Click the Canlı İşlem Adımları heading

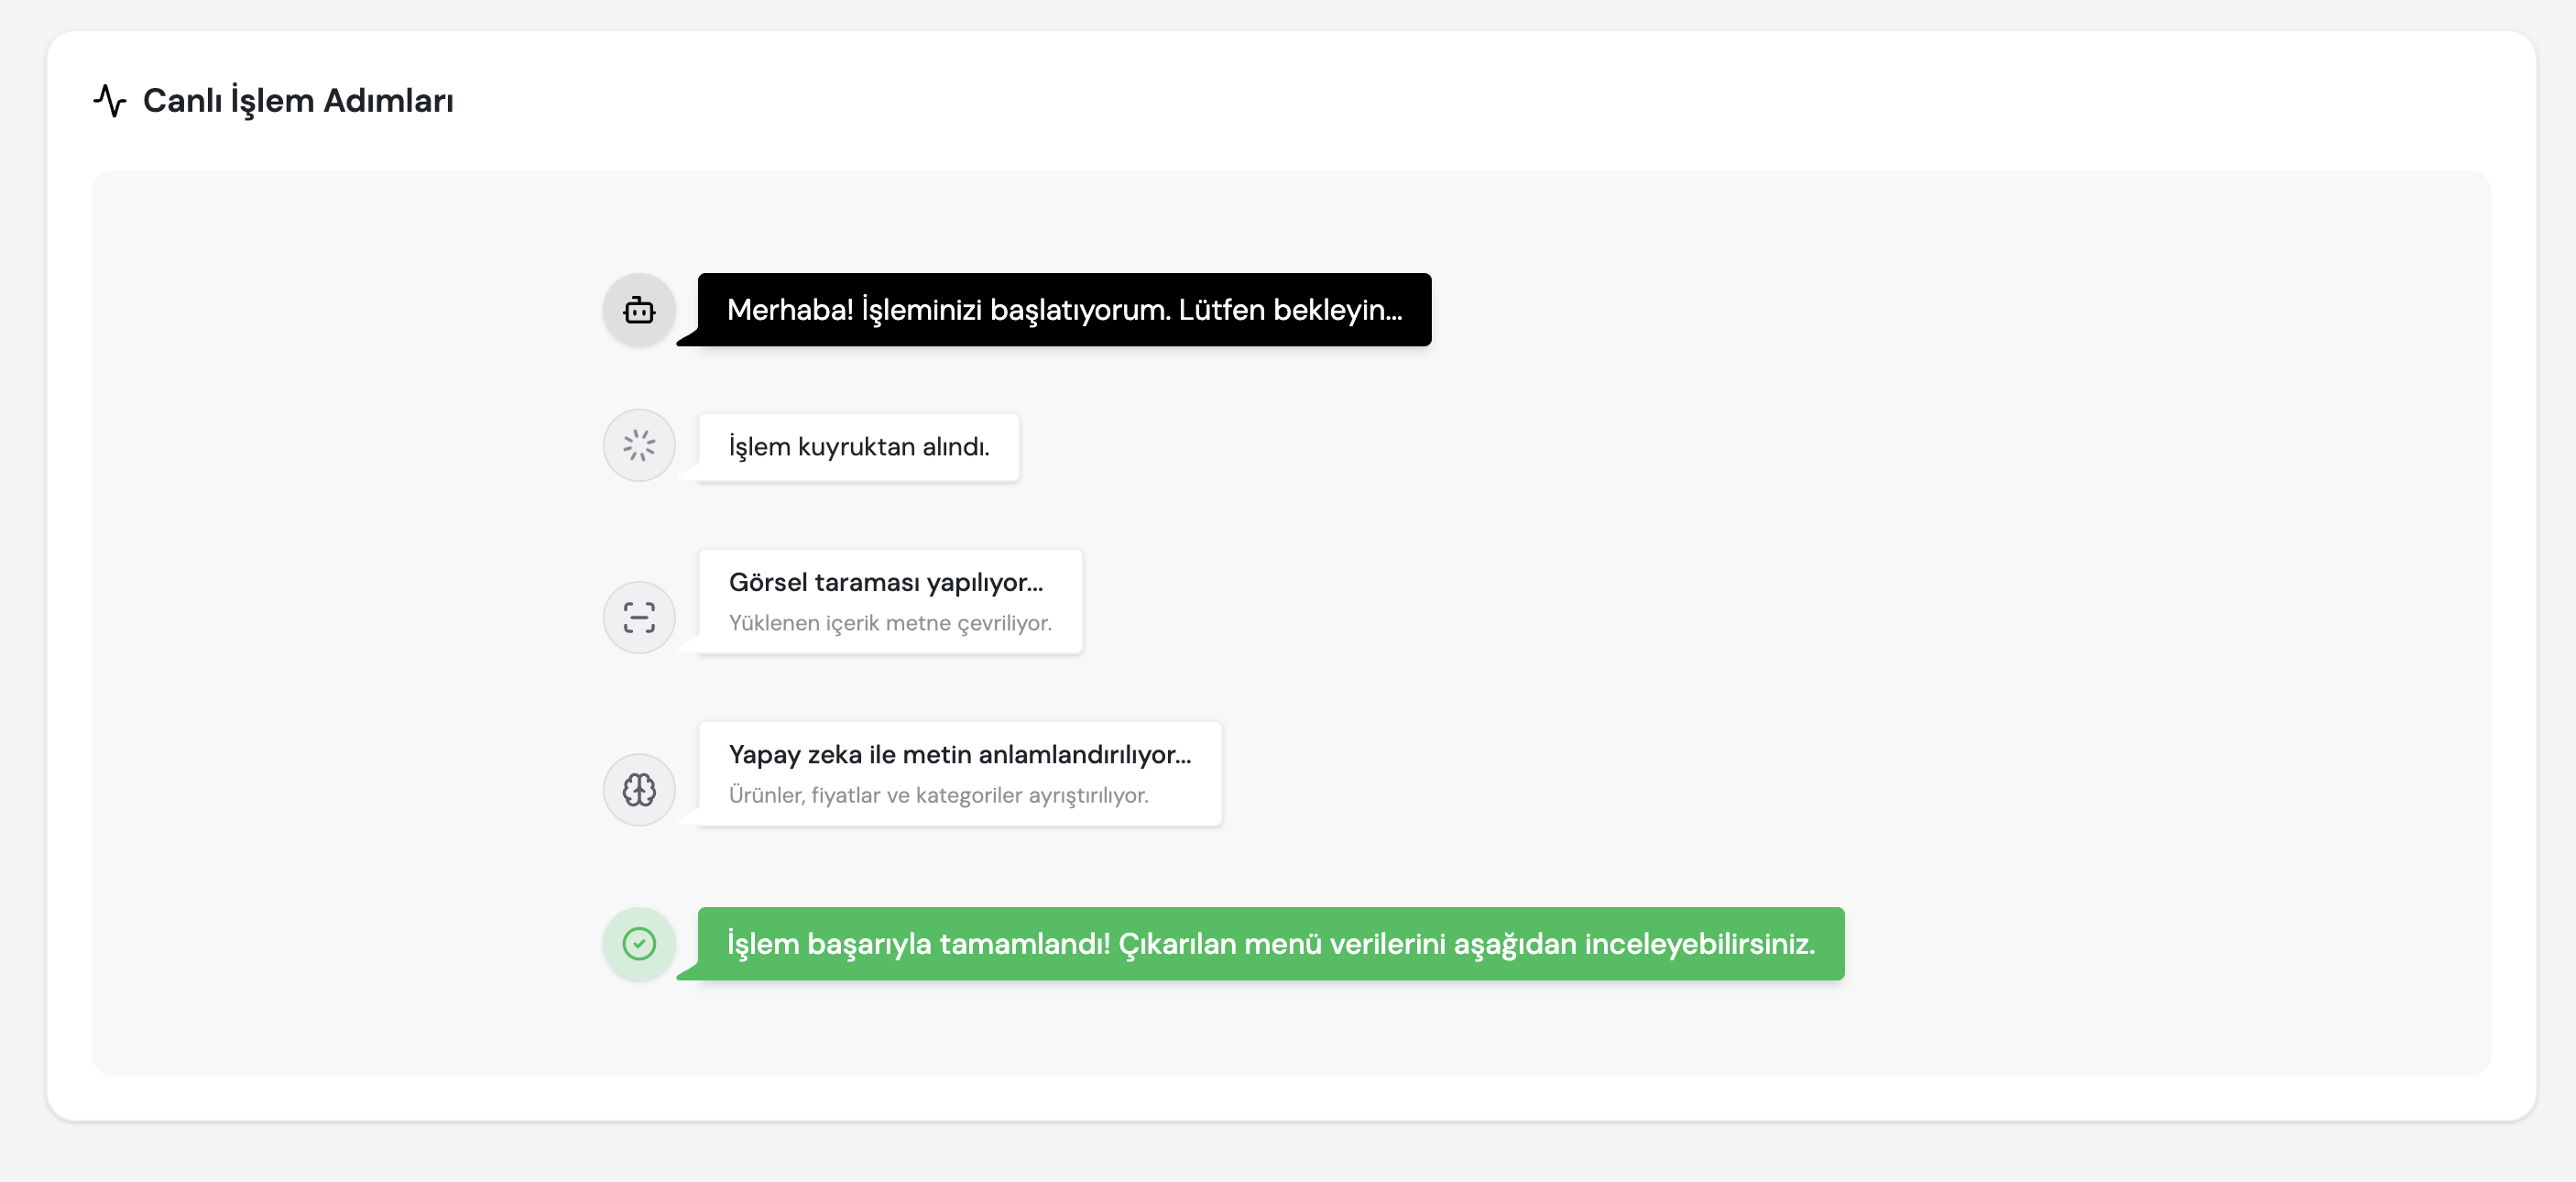[298, 100]
